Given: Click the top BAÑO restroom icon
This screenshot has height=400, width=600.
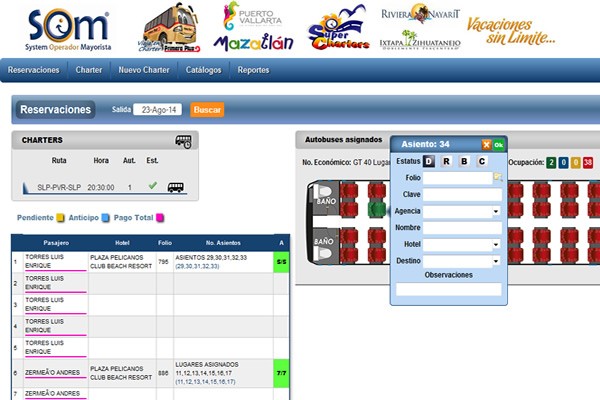Looking at the screenshot, I should coord(324,194).
